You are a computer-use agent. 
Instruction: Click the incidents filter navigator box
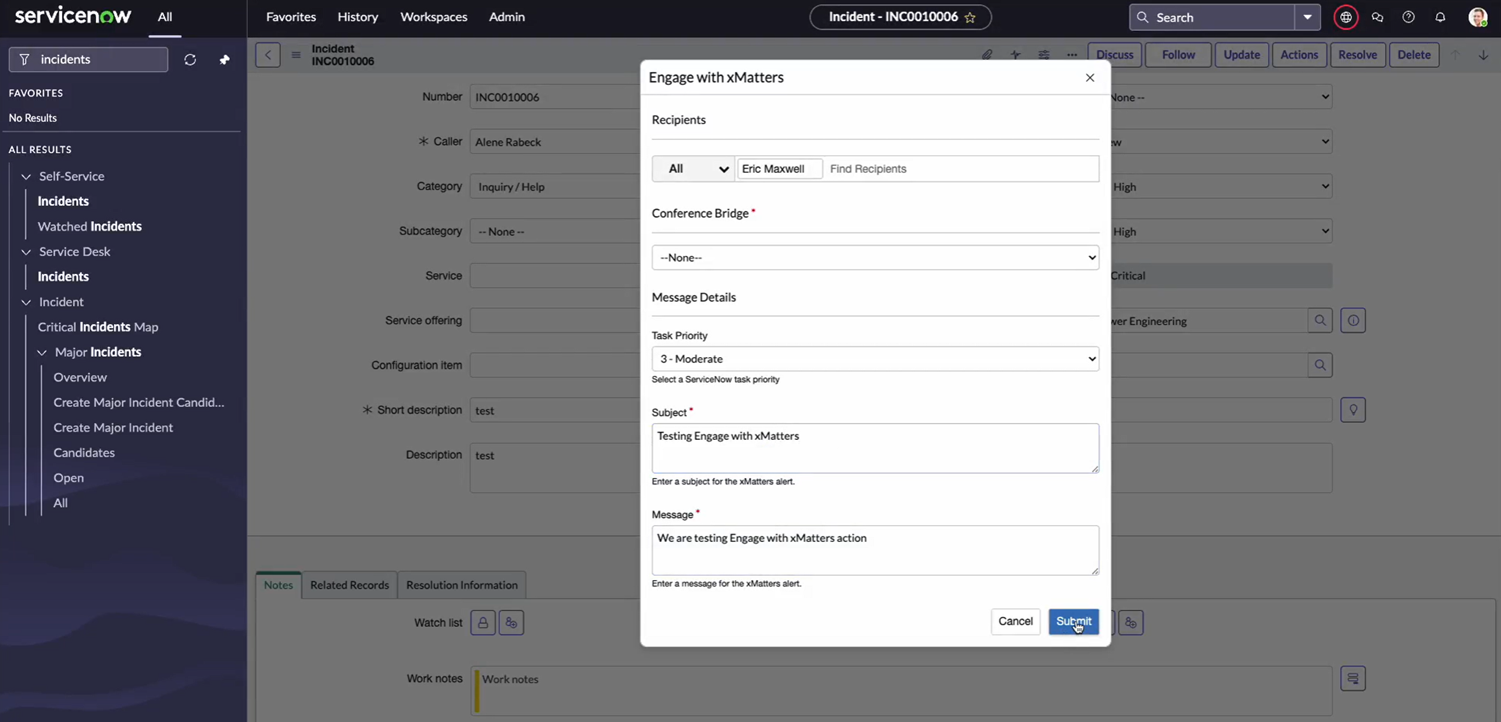click(x=88, y=59)
